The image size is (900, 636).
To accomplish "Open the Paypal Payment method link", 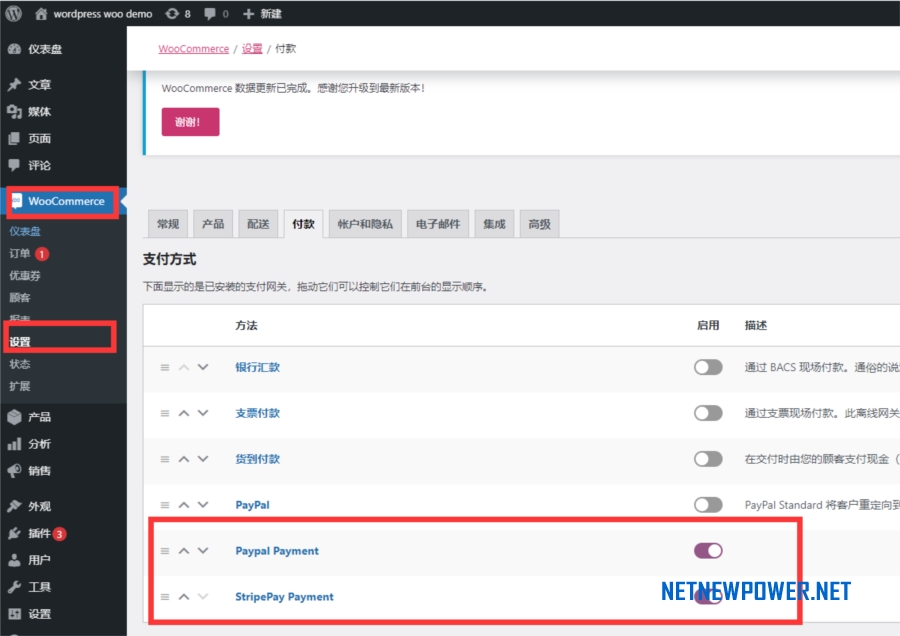I will click(x=277, y=551).
